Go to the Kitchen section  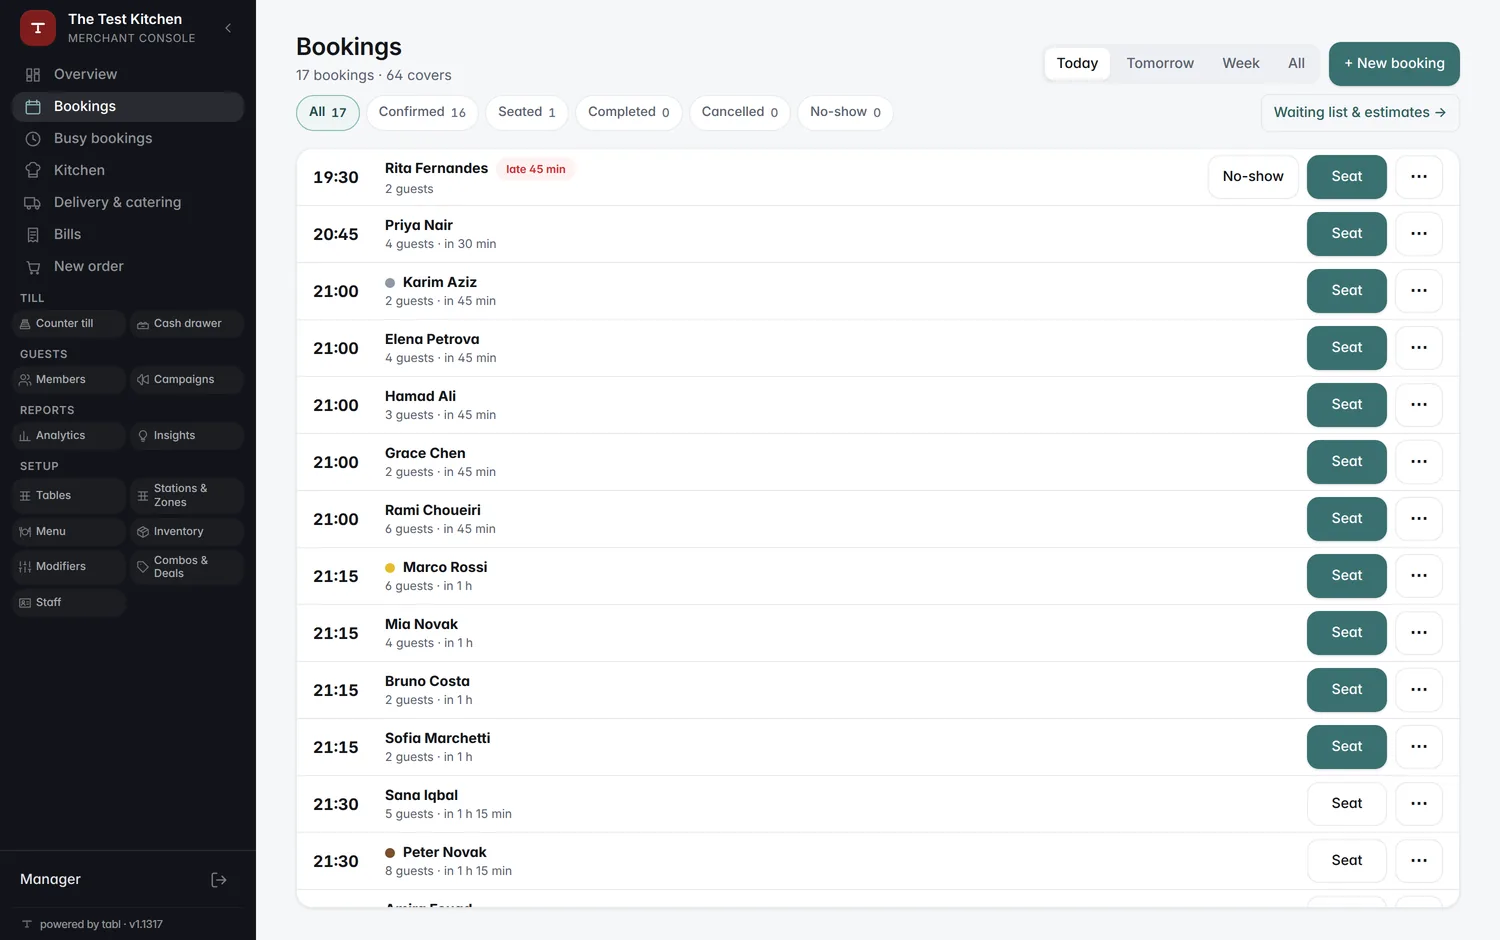tap(128, 170)
